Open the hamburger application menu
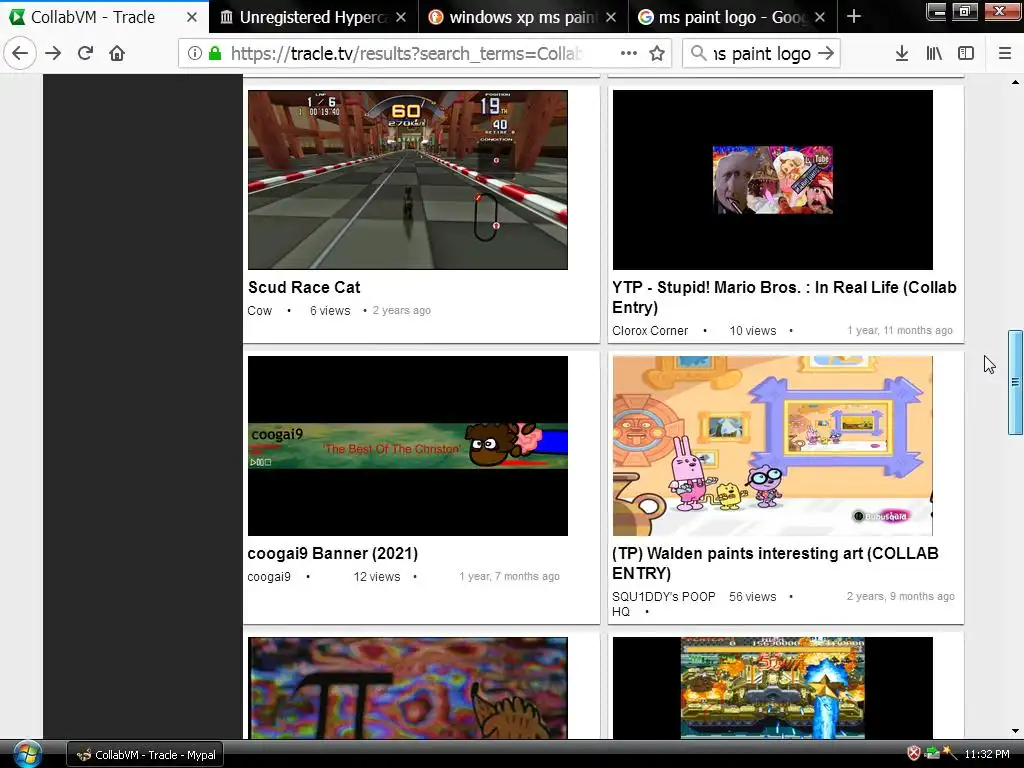The width and height of the screenshot is (1024, 768). [x=1005, y=54]
